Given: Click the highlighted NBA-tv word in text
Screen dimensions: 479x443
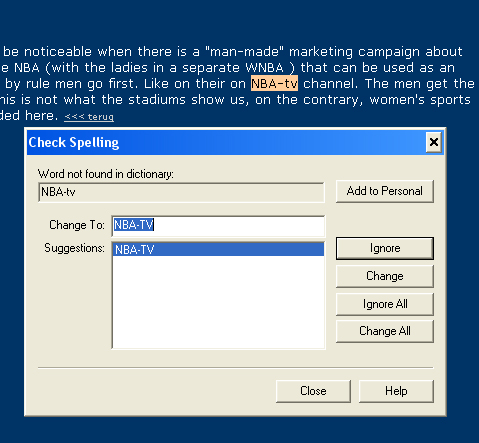Looking at the screenshot, I should click(274, 83).
